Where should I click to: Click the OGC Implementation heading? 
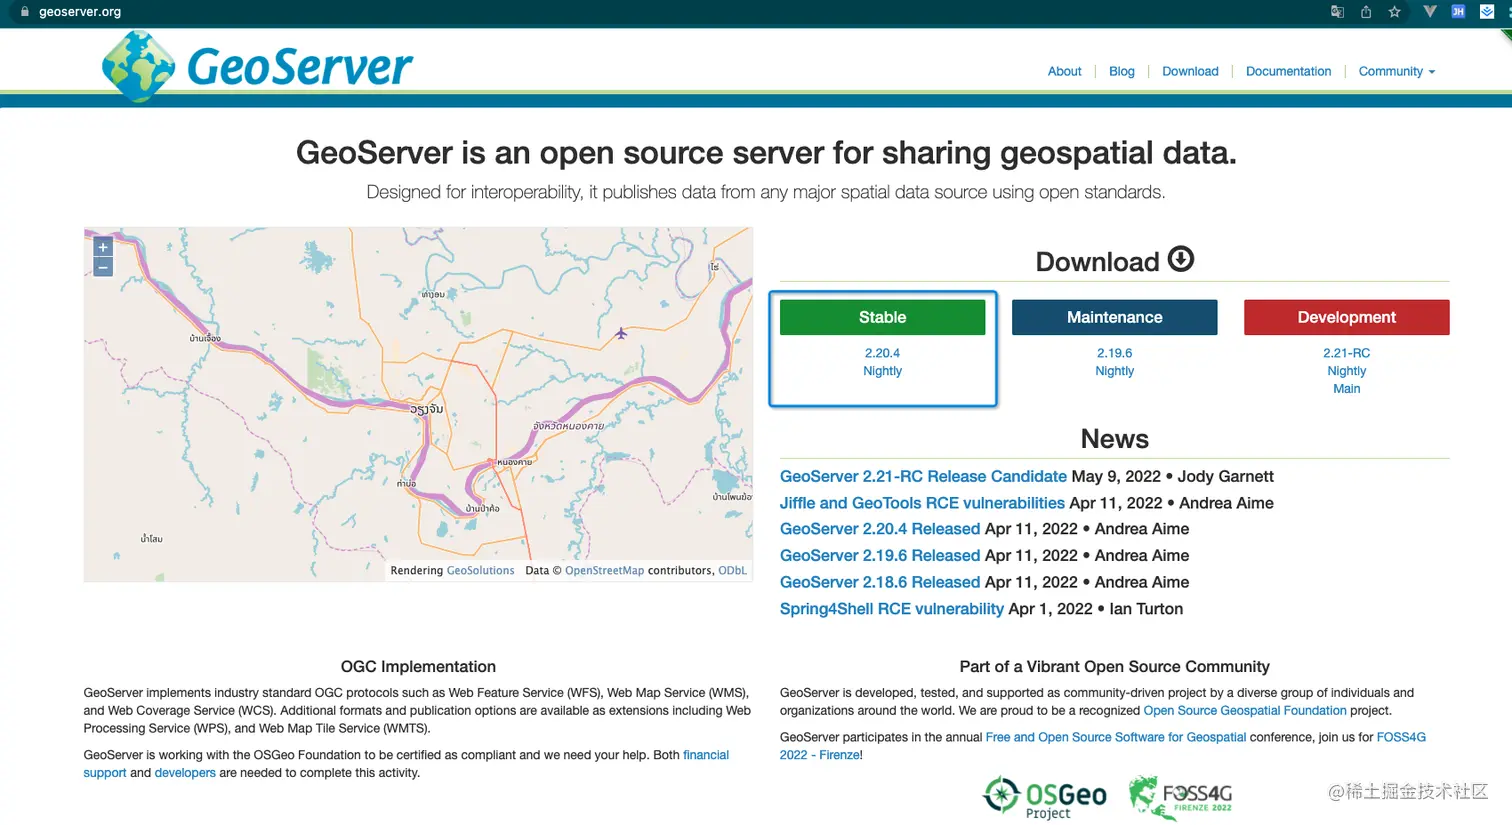[418, 667]
